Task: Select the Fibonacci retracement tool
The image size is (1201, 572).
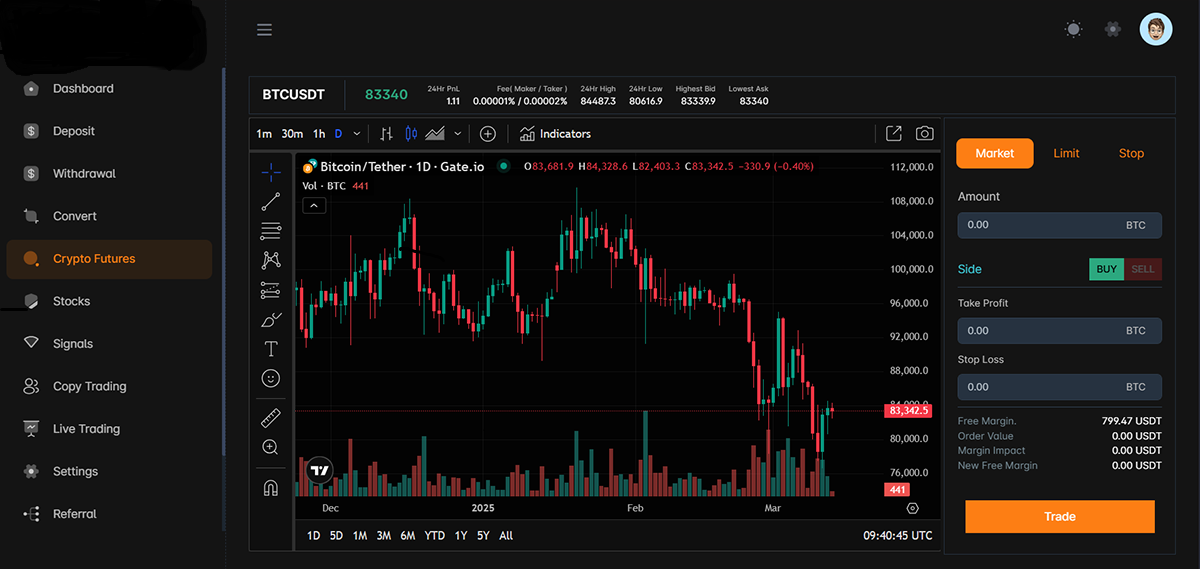Action: (x=270, y=231)
